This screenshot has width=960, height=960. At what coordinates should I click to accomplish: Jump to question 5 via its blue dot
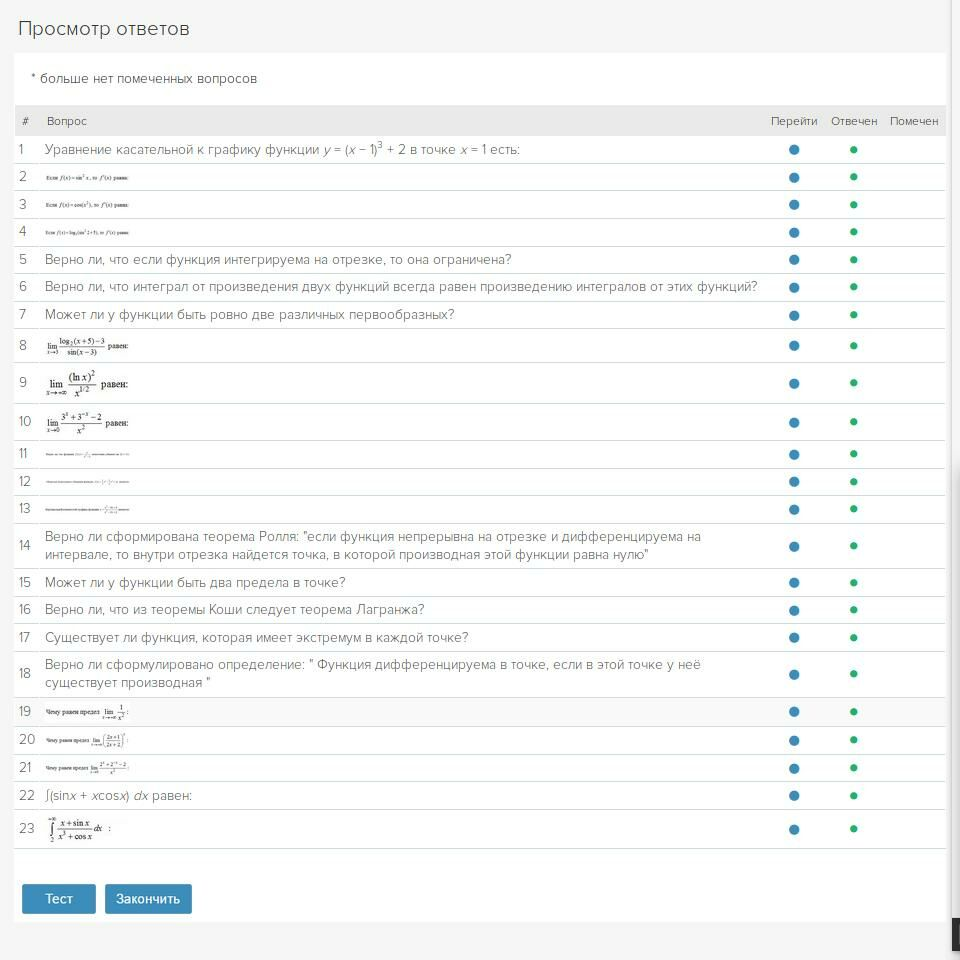(794, 260)
